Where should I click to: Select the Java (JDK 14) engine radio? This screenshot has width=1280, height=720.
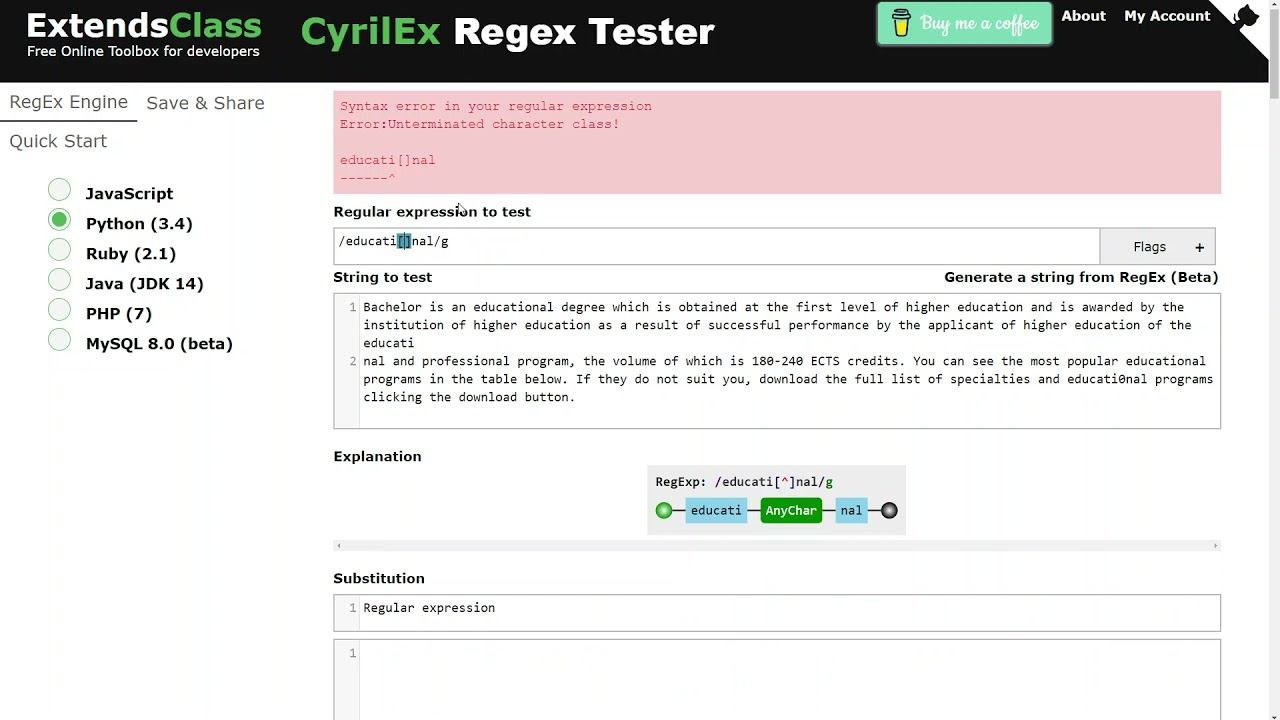coord(59,280)
